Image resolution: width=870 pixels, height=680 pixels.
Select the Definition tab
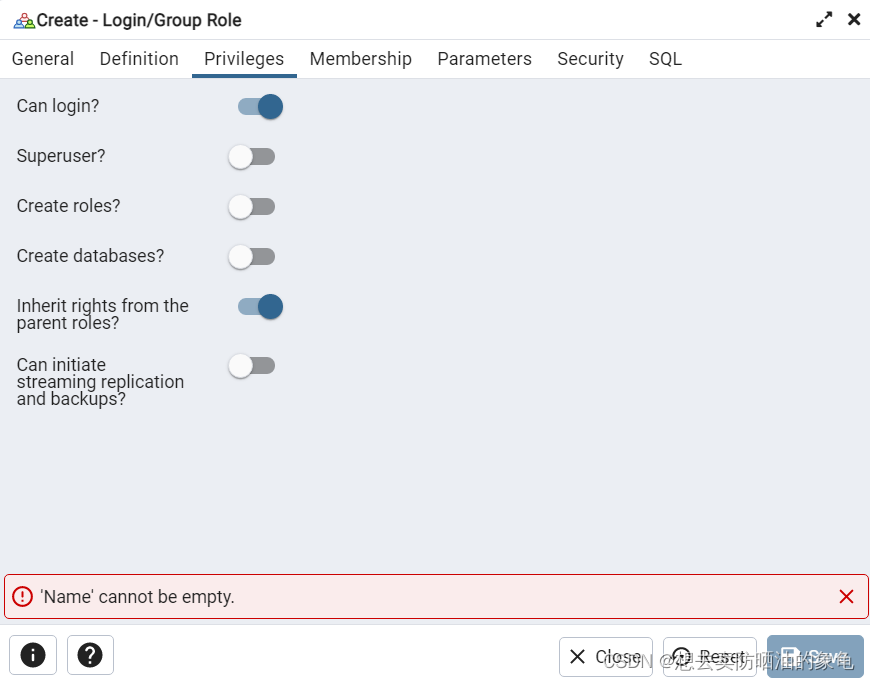[139, 59]
